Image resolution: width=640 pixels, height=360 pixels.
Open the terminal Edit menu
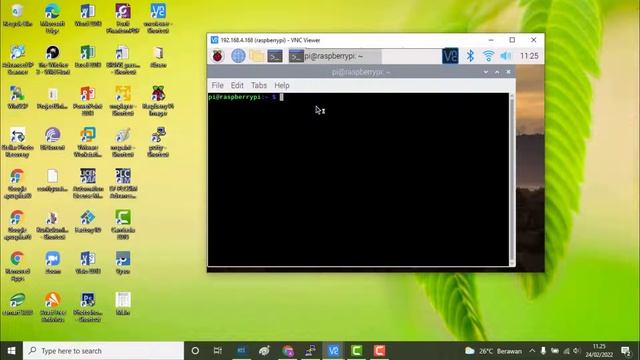[x=237, y=85]
